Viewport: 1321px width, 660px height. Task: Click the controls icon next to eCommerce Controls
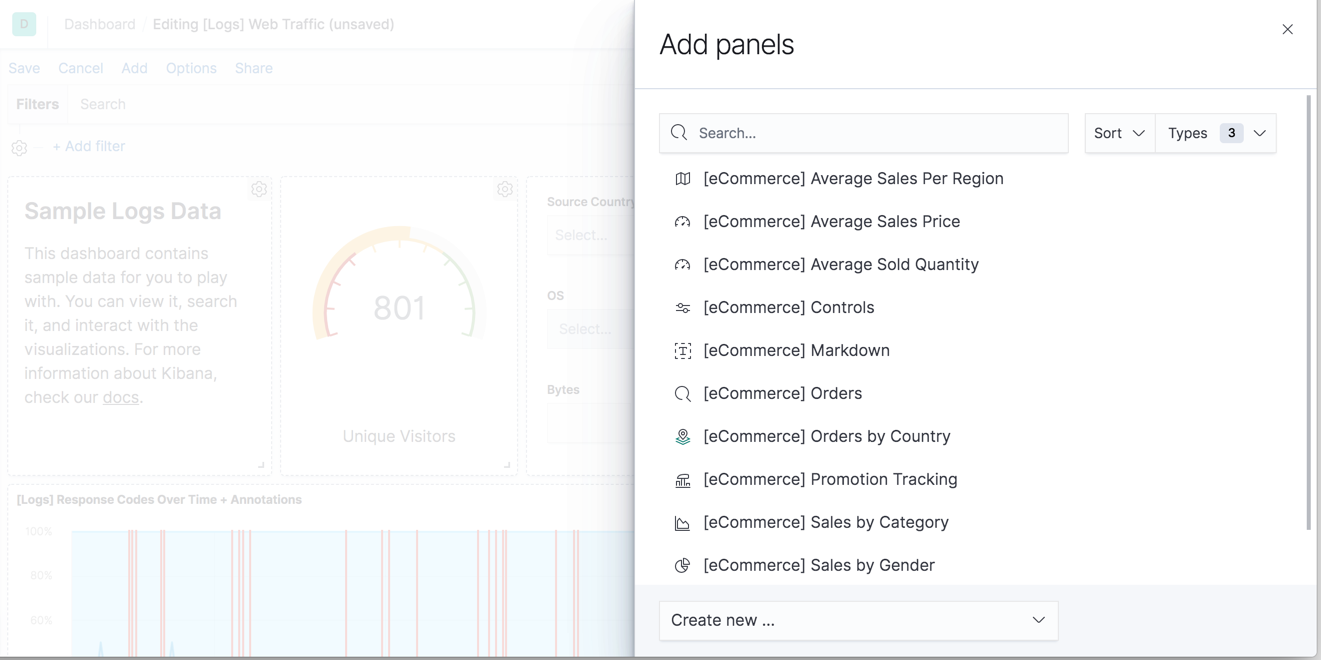click(682, 307)
